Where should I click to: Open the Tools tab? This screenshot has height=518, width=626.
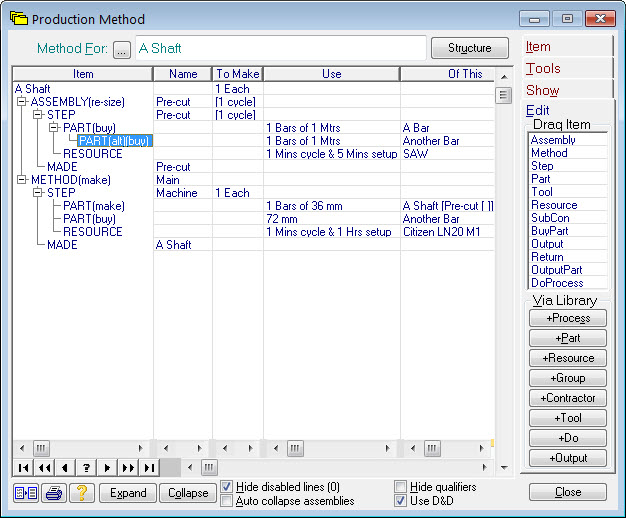544,69
